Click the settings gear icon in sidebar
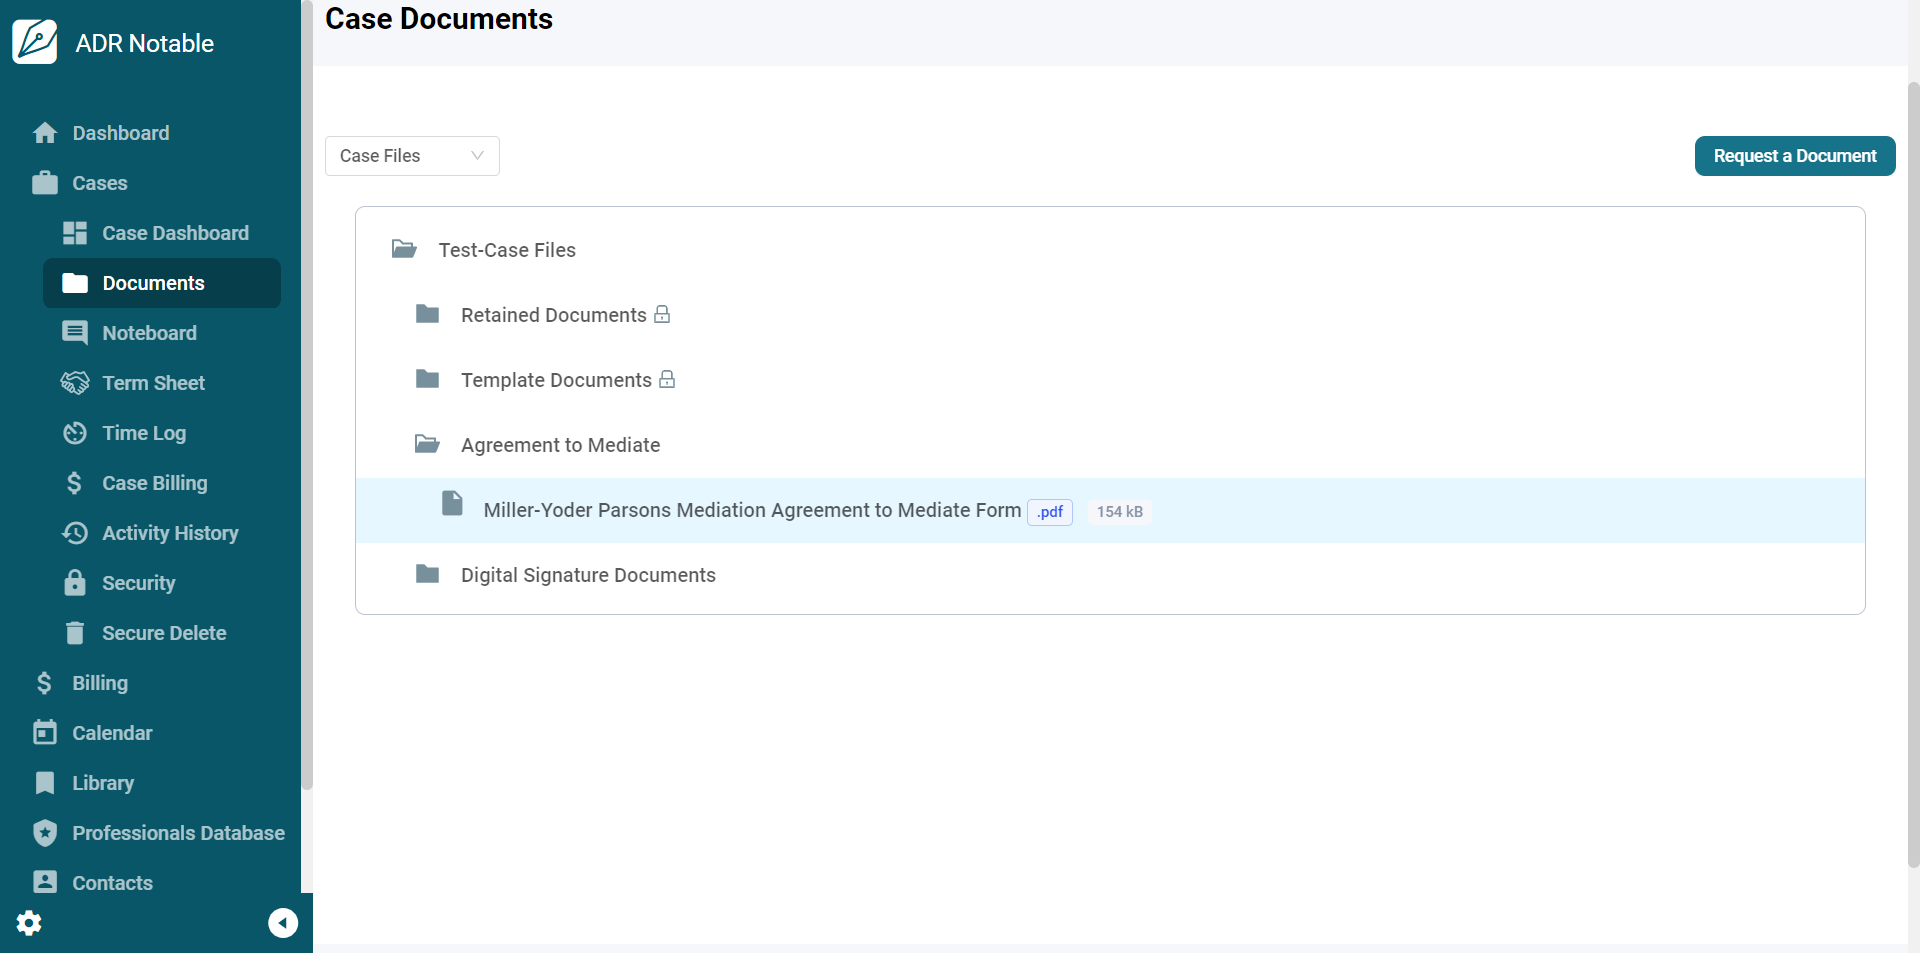 click(29, 922)
